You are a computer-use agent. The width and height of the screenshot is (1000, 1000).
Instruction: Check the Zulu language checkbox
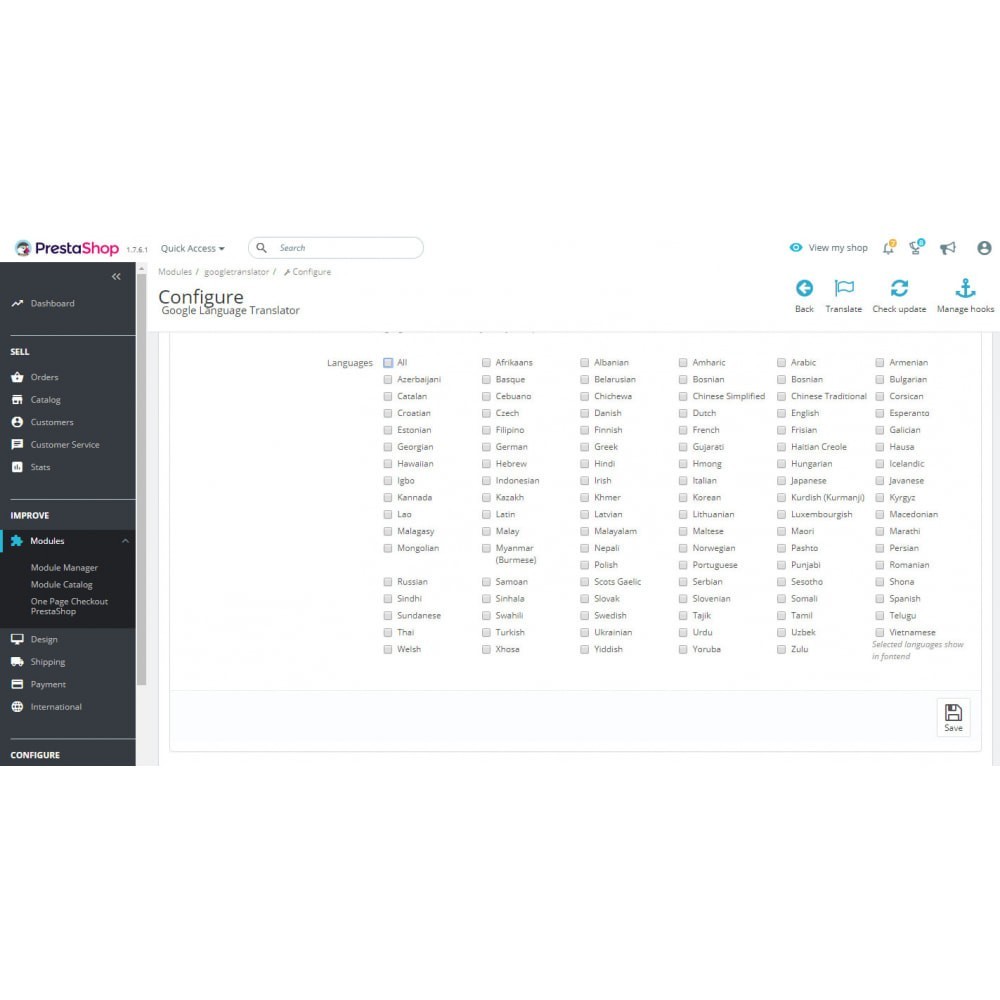coord(781,649)
